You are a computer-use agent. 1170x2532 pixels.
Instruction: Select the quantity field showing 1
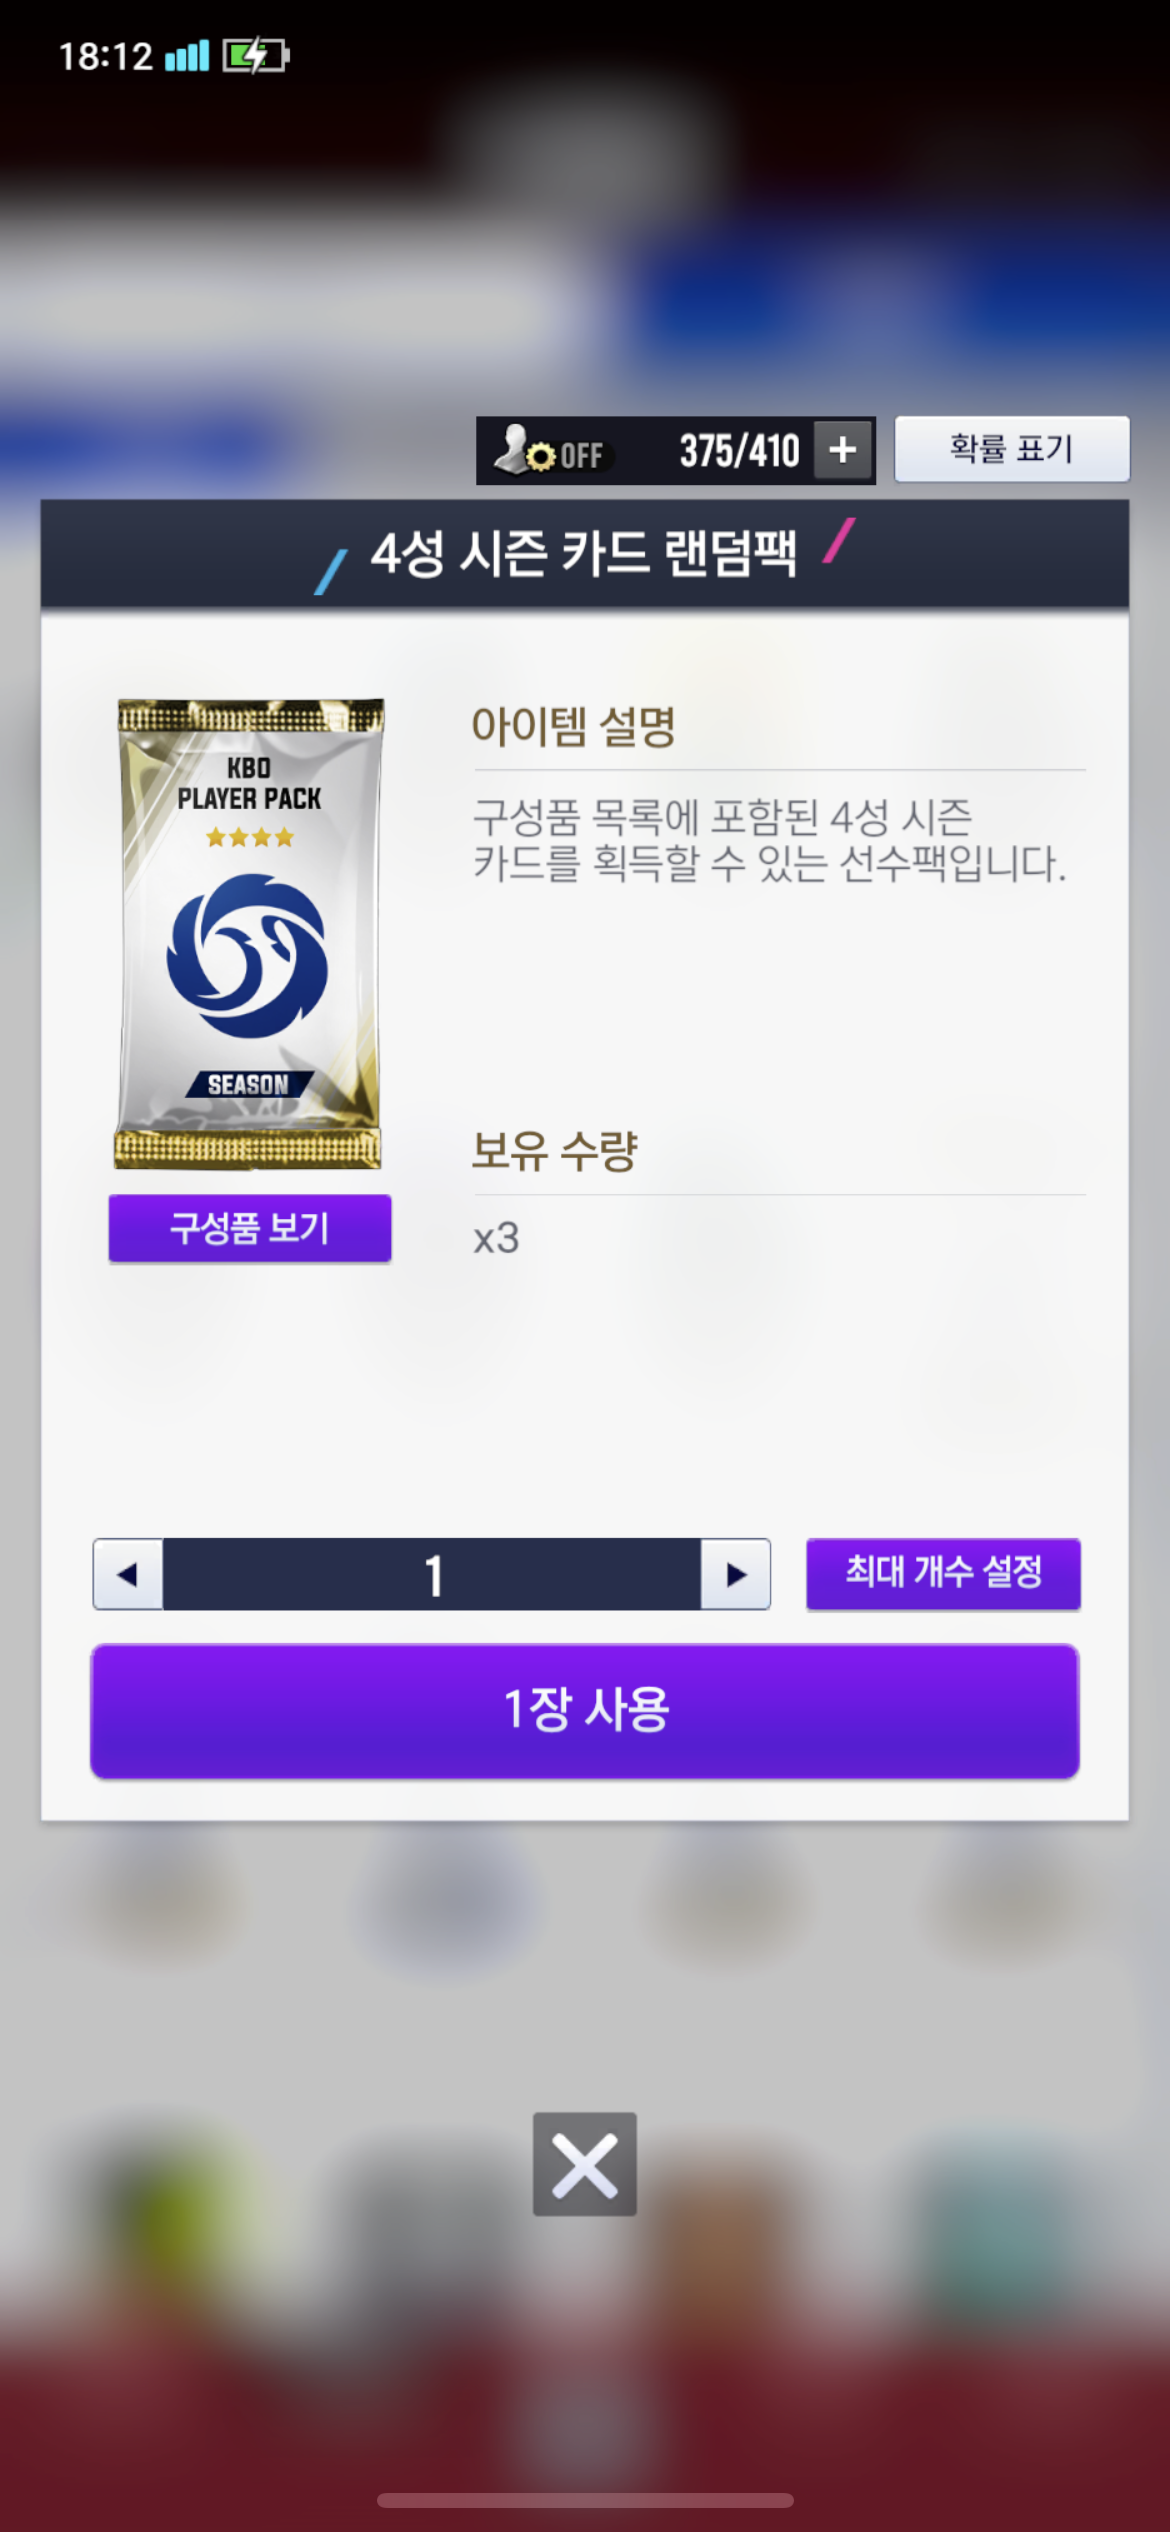(x=432, y=1574)
